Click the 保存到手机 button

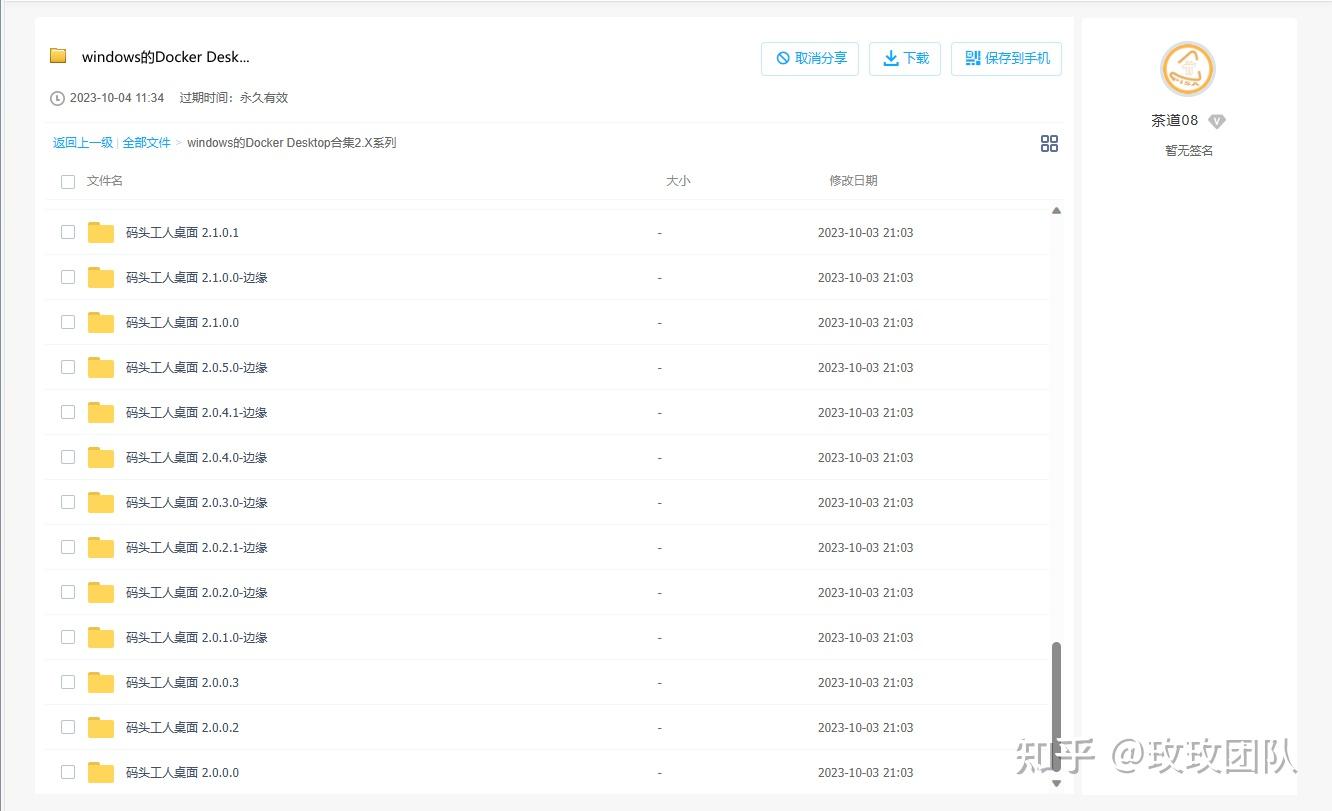[1006, 58]
